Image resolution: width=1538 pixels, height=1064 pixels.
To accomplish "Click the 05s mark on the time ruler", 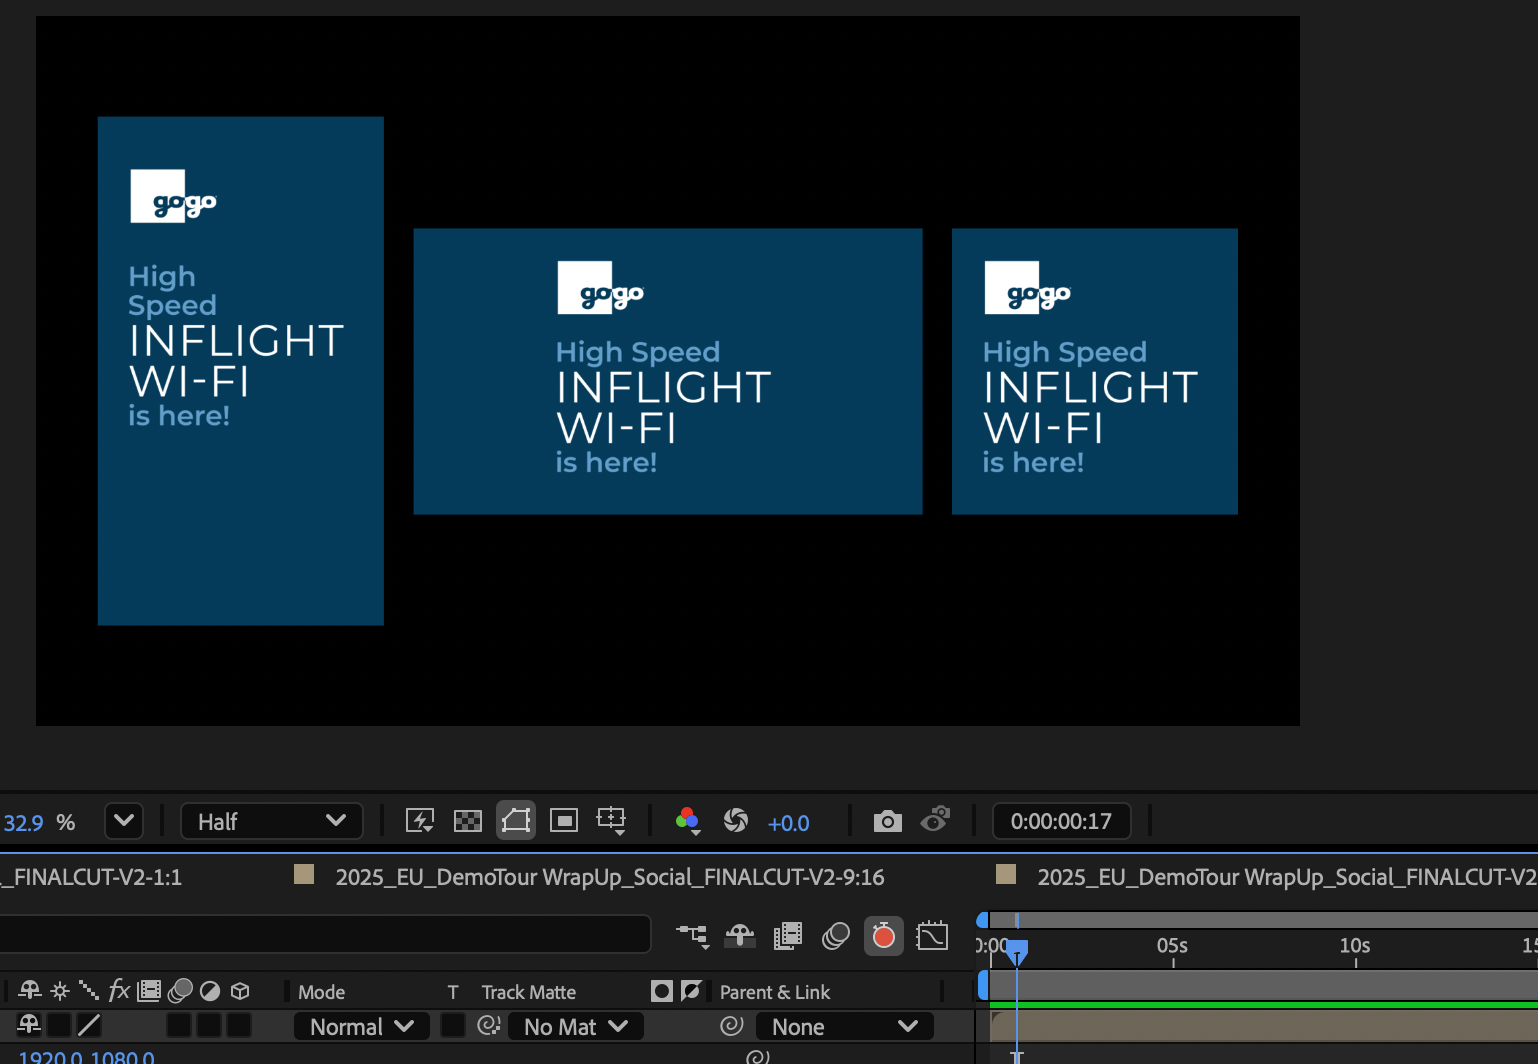I will click(1172, 945).
